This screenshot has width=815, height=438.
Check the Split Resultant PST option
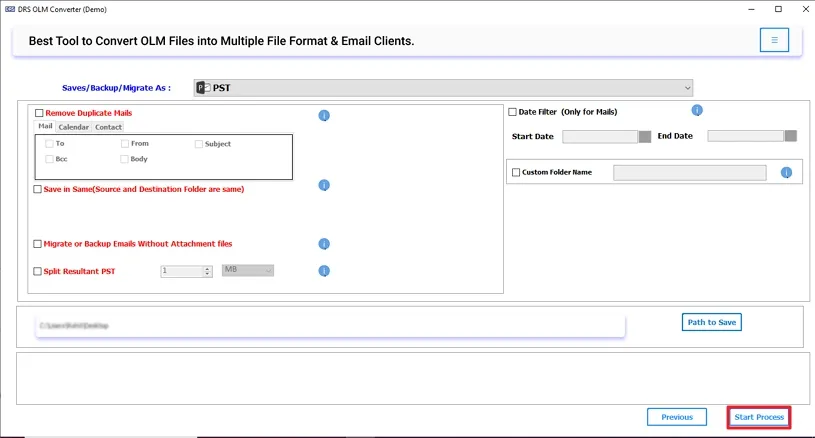(x=38, y=271)
